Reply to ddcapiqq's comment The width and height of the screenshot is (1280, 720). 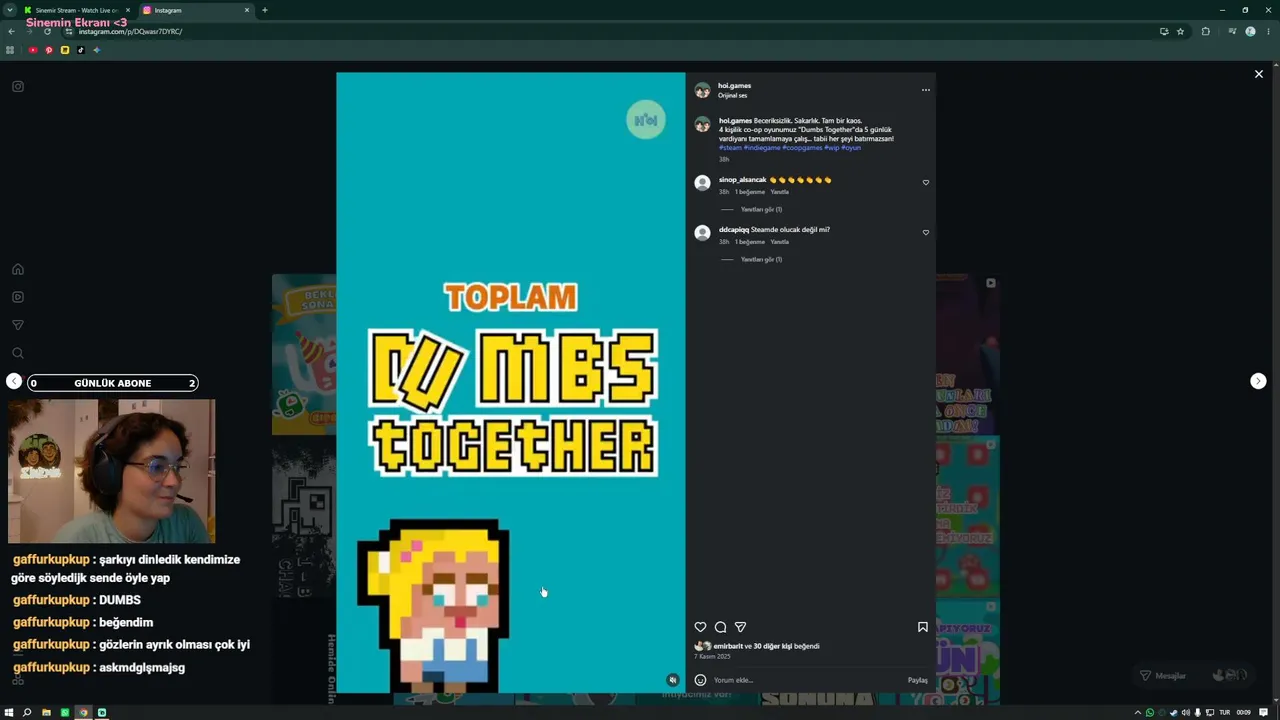click(779, 242)
